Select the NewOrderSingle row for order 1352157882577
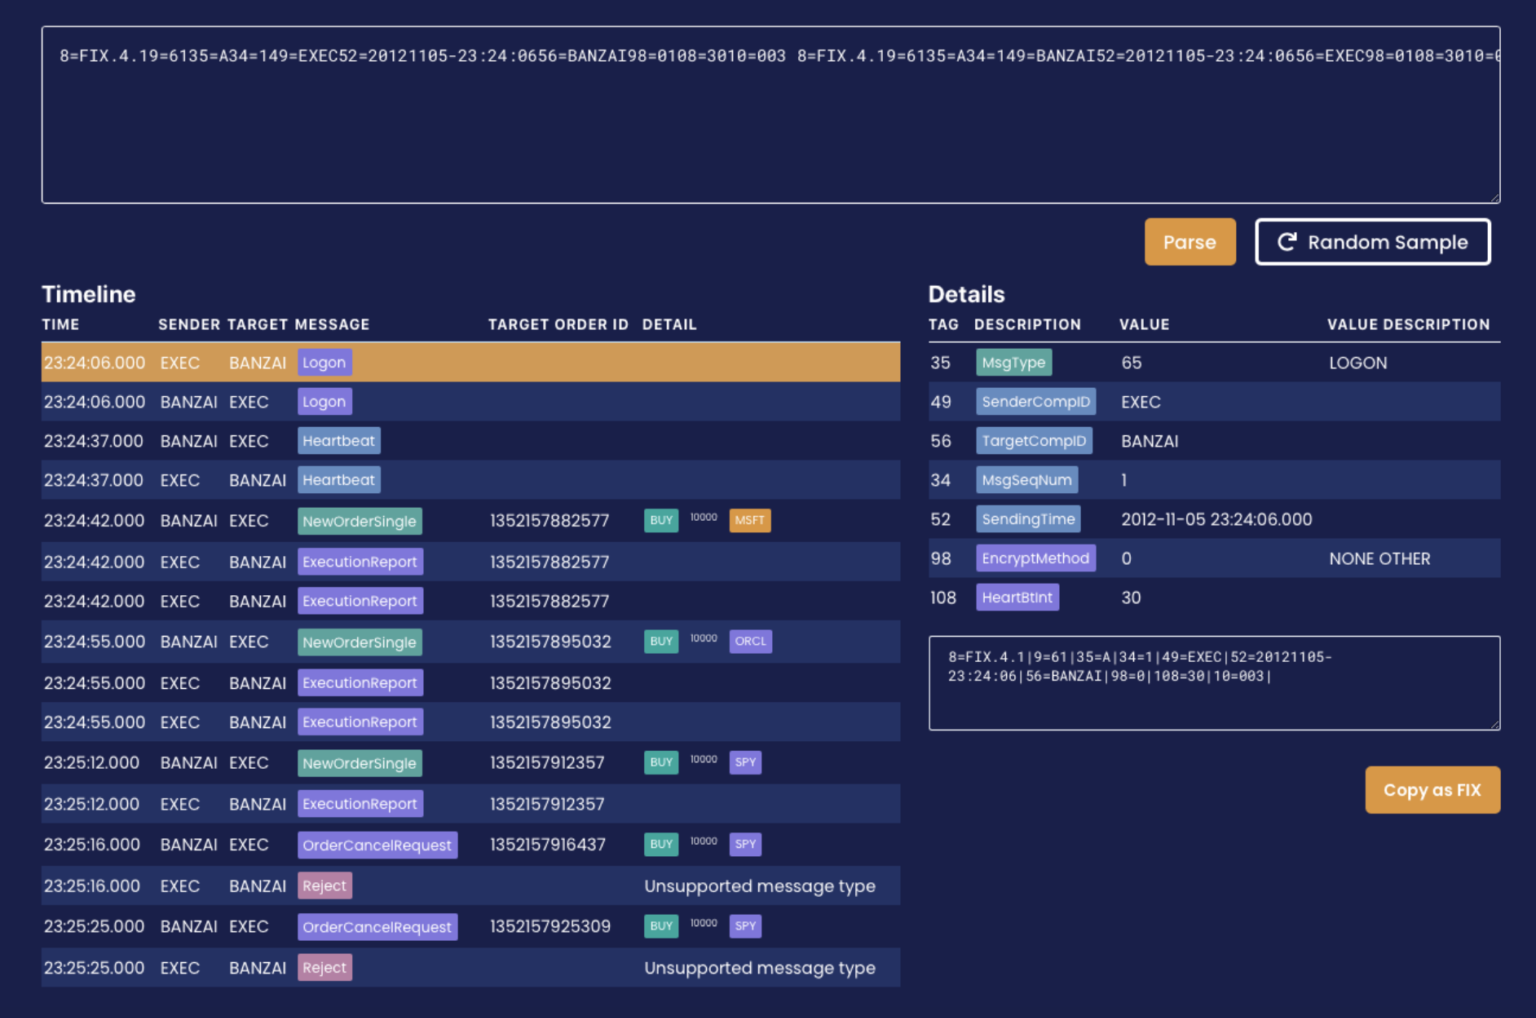The image size is (1536, 1018). pyautogui.click(x=470, y=521)
